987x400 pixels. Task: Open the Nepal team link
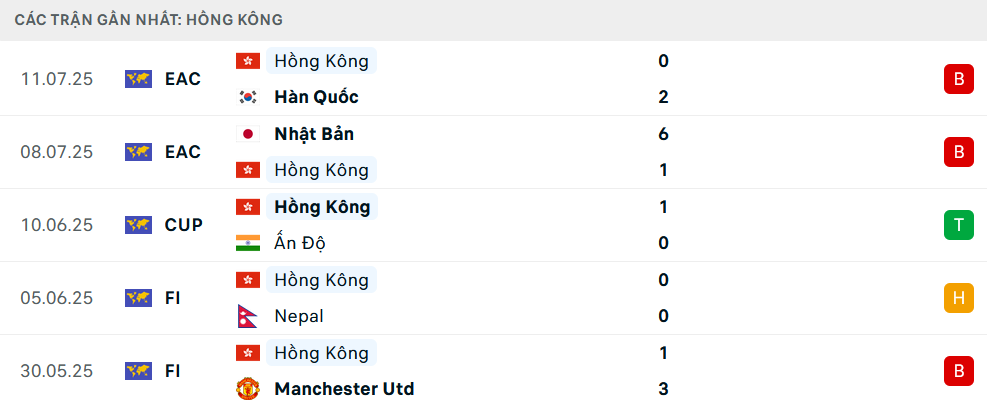click(x=299, y=316)
